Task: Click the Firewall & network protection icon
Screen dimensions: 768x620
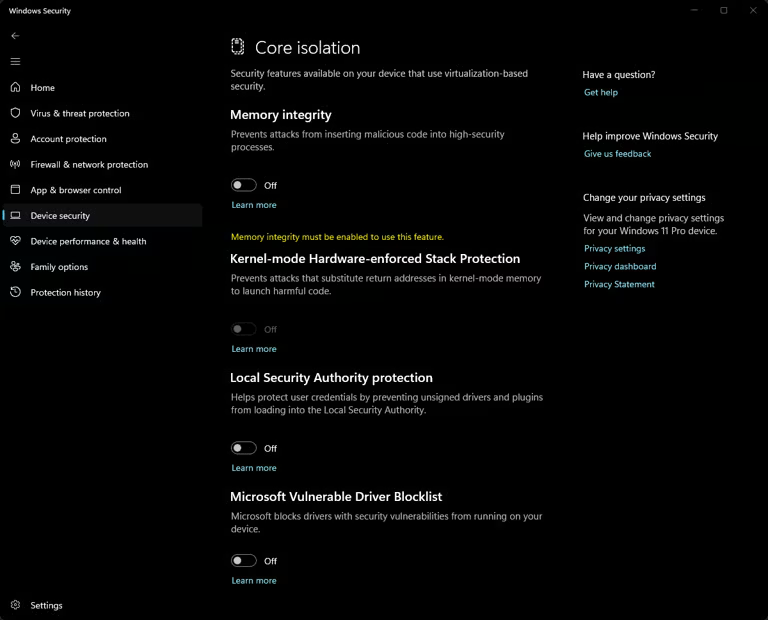Action: coord(15,164)
